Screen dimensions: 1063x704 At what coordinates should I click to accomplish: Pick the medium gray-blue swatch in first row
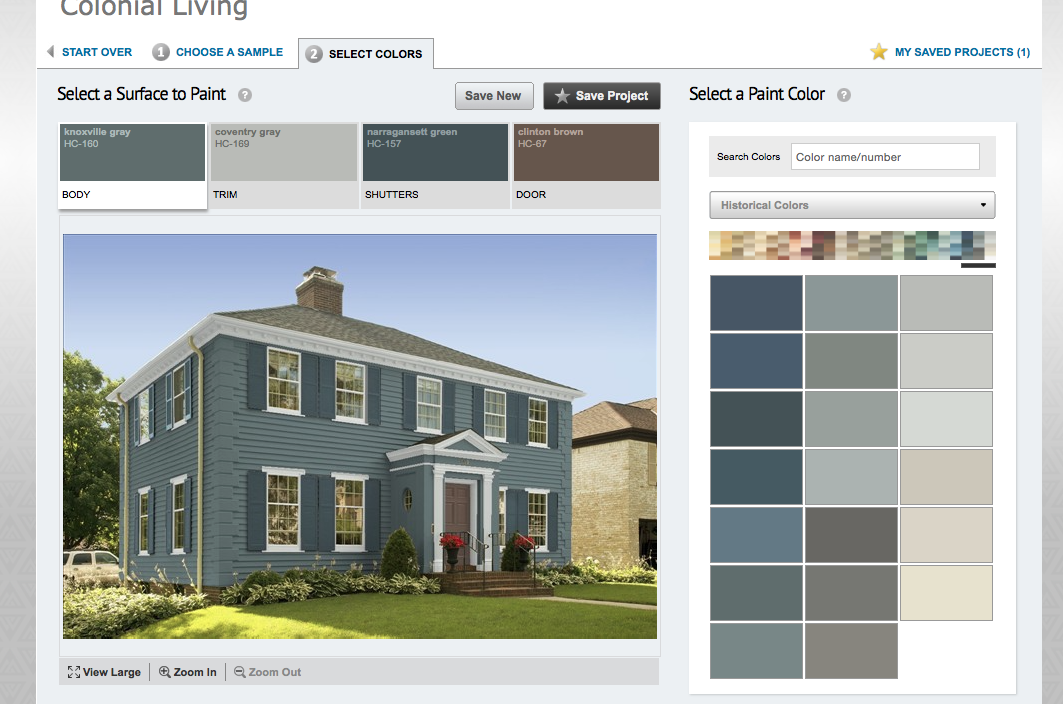point(851,302)
